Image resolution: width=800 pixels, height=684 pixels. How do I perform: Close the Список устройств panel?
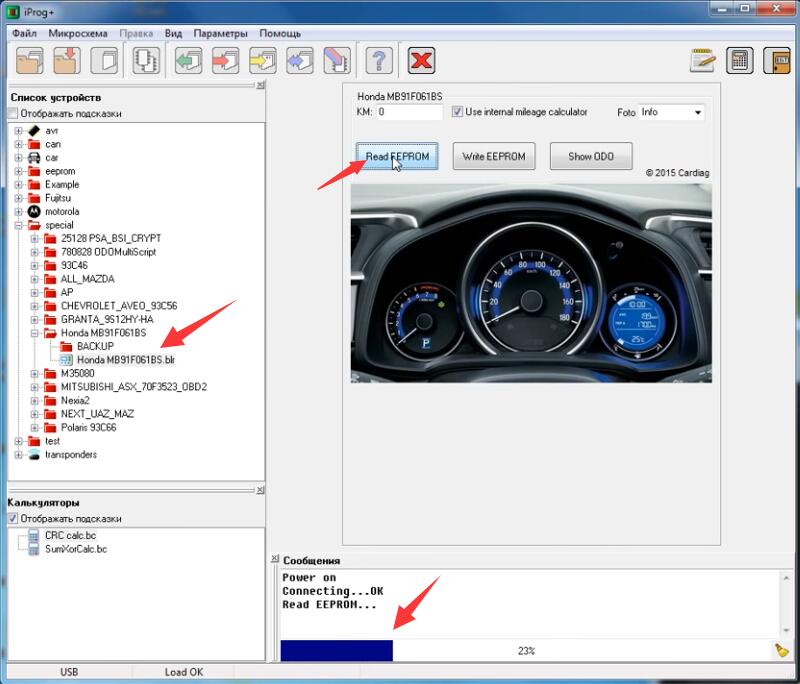pos(260,85)
